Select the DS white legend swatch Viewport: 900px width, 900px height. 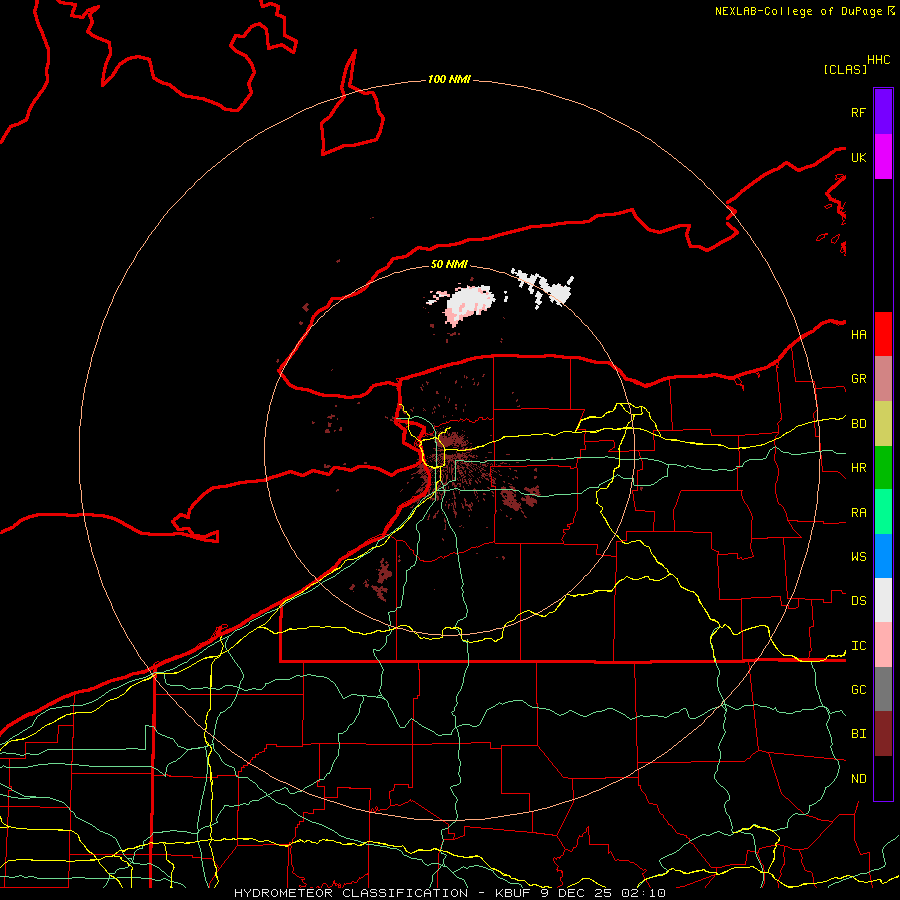(x=883, y=600)
